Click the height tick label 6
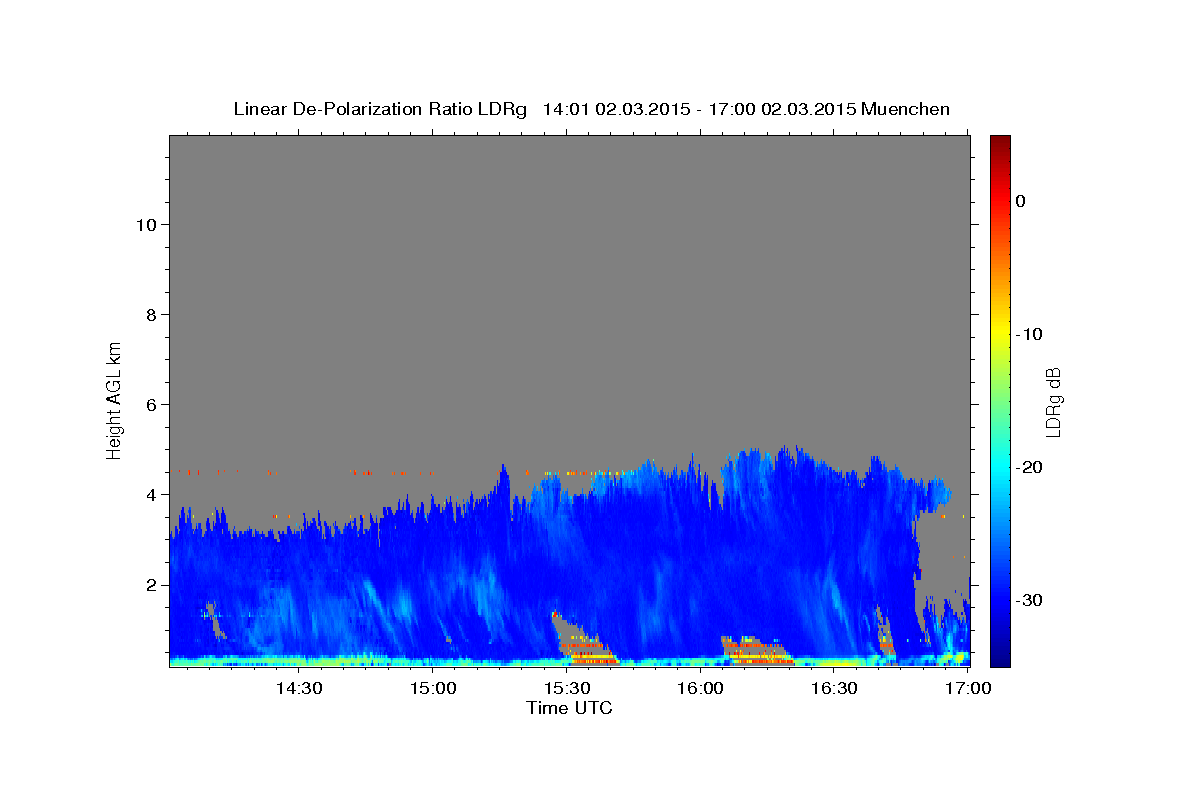 (149, 404)
